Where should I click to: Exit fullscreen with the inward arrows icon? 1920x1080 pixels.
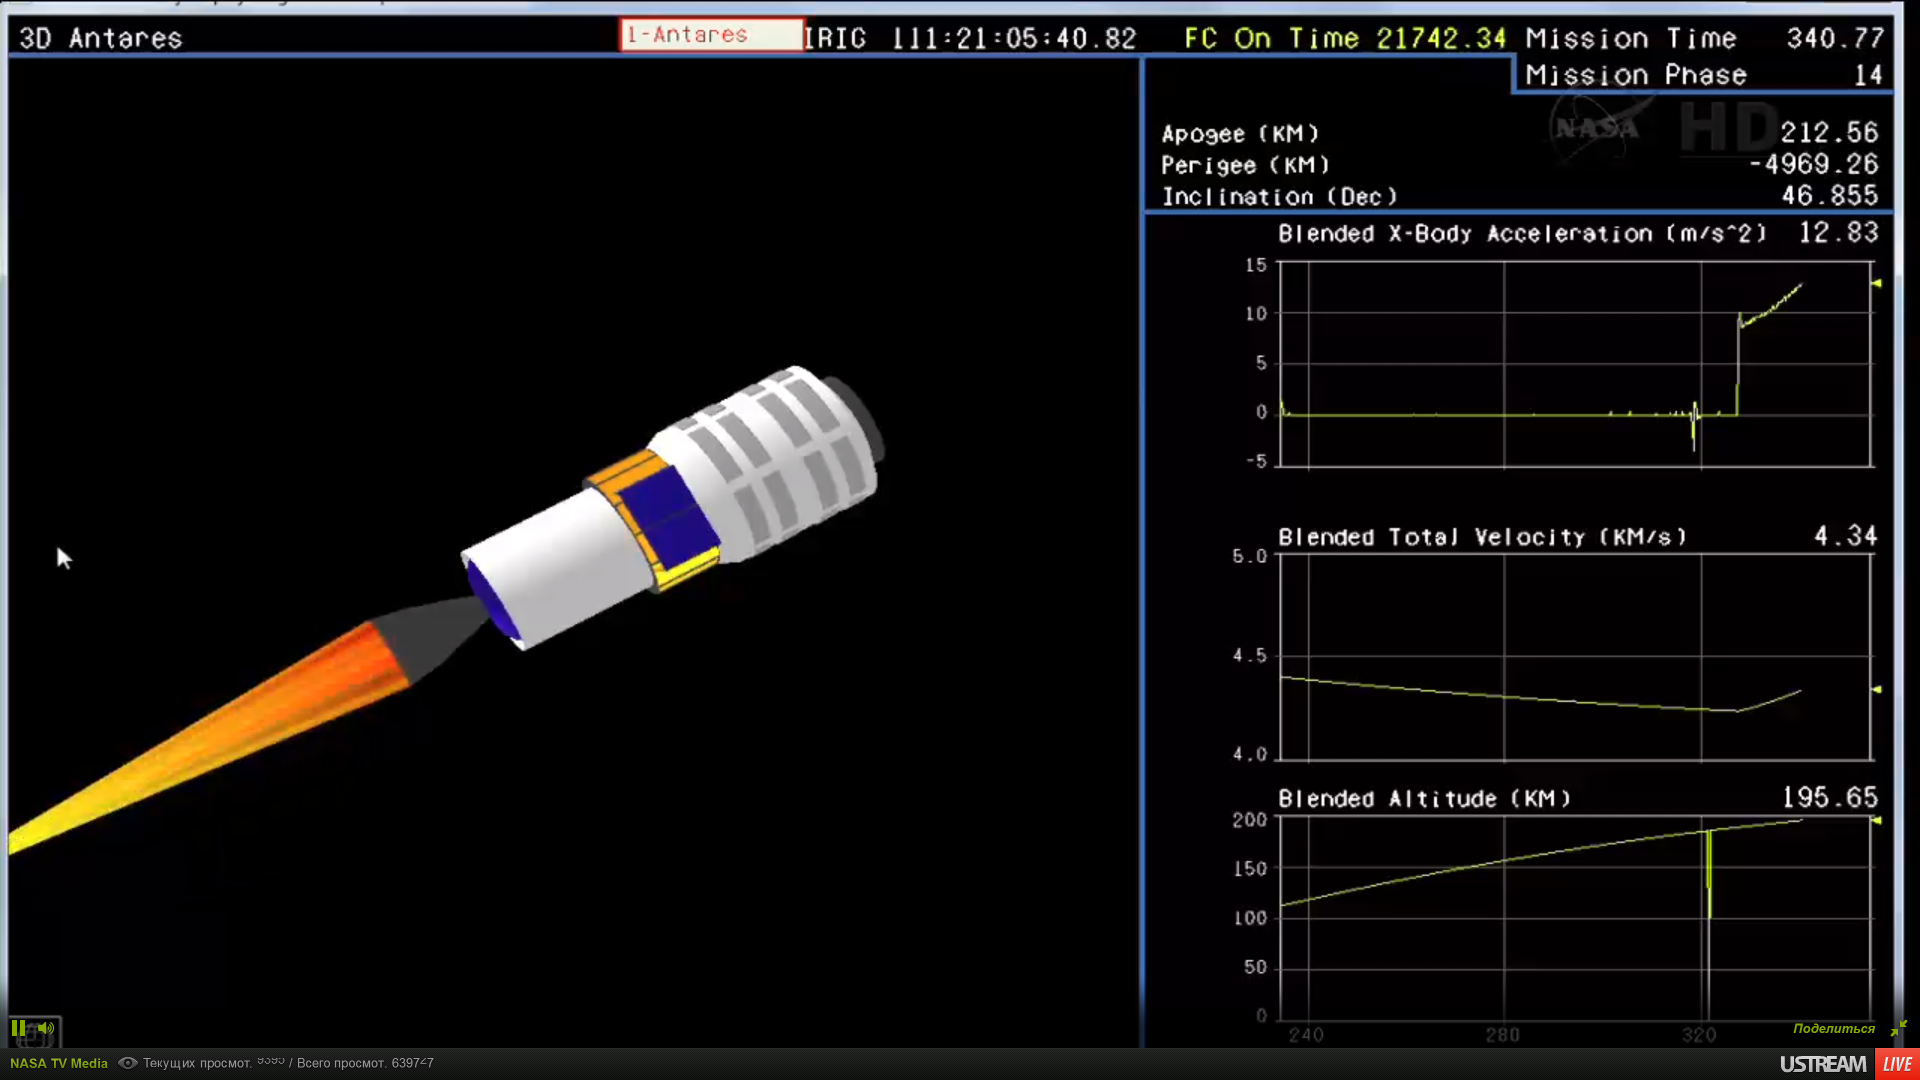tap(1899, 1028)
